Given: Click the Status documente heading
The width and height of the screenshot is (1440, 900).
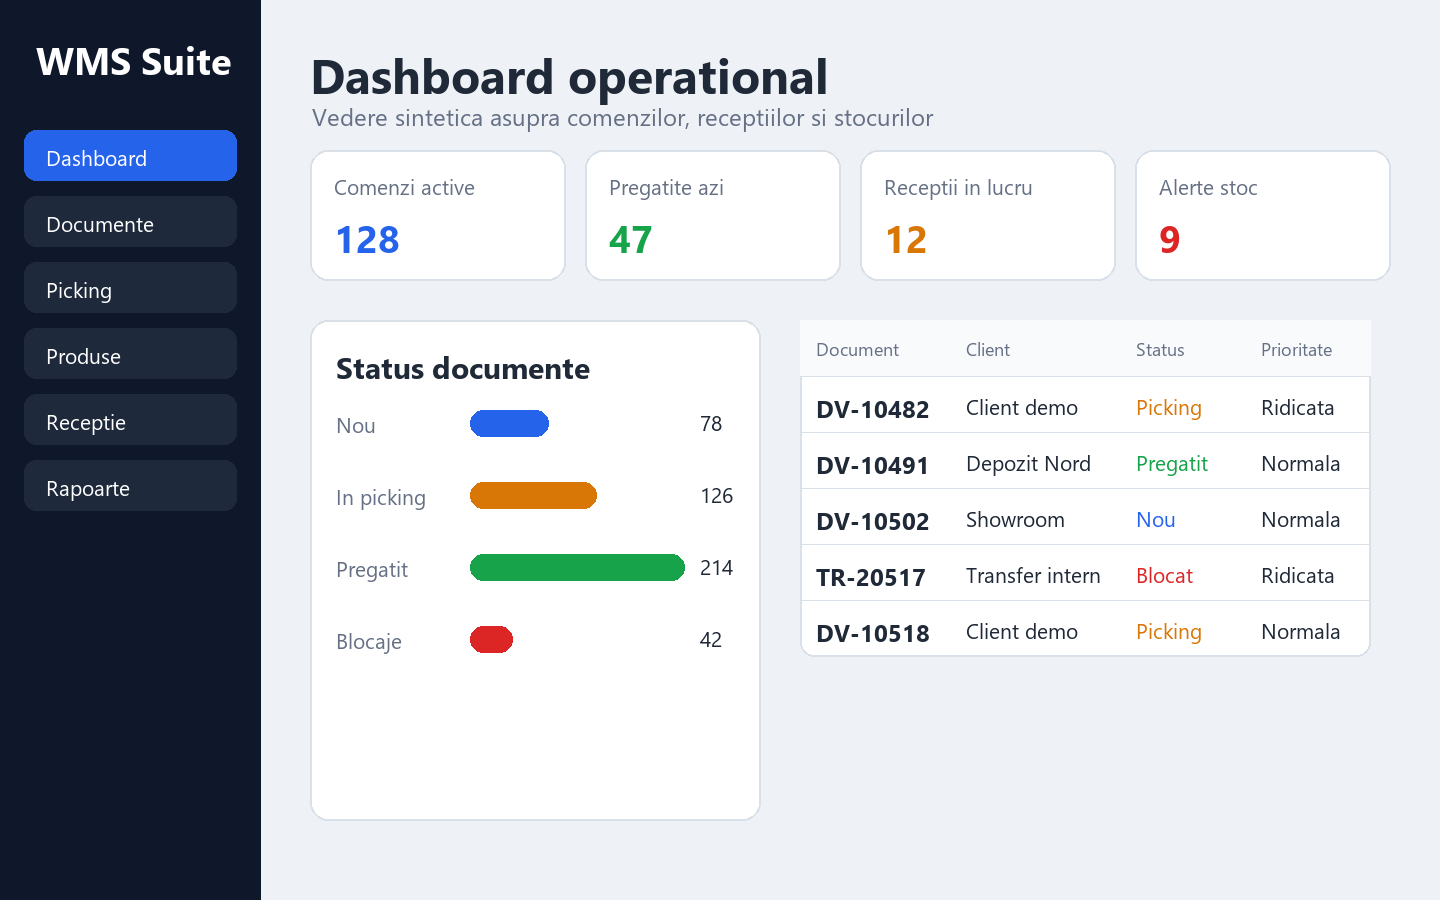Looking at the screenshot, I should 463,369.
